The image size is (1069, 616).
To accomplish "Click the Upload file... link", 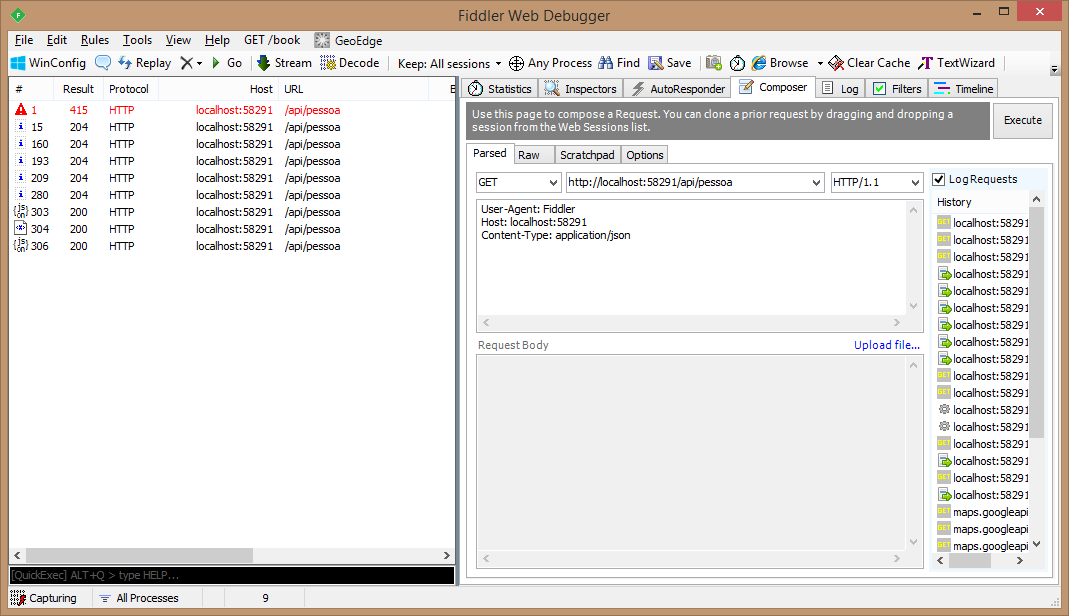I will [886, 345].
